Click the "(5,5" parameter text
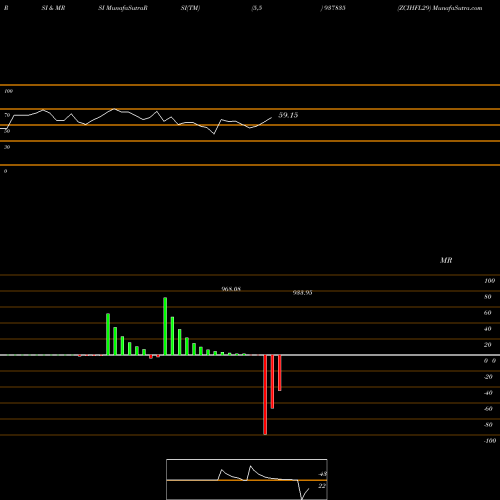Screen dimensions: 500x500 pos(257,8)
